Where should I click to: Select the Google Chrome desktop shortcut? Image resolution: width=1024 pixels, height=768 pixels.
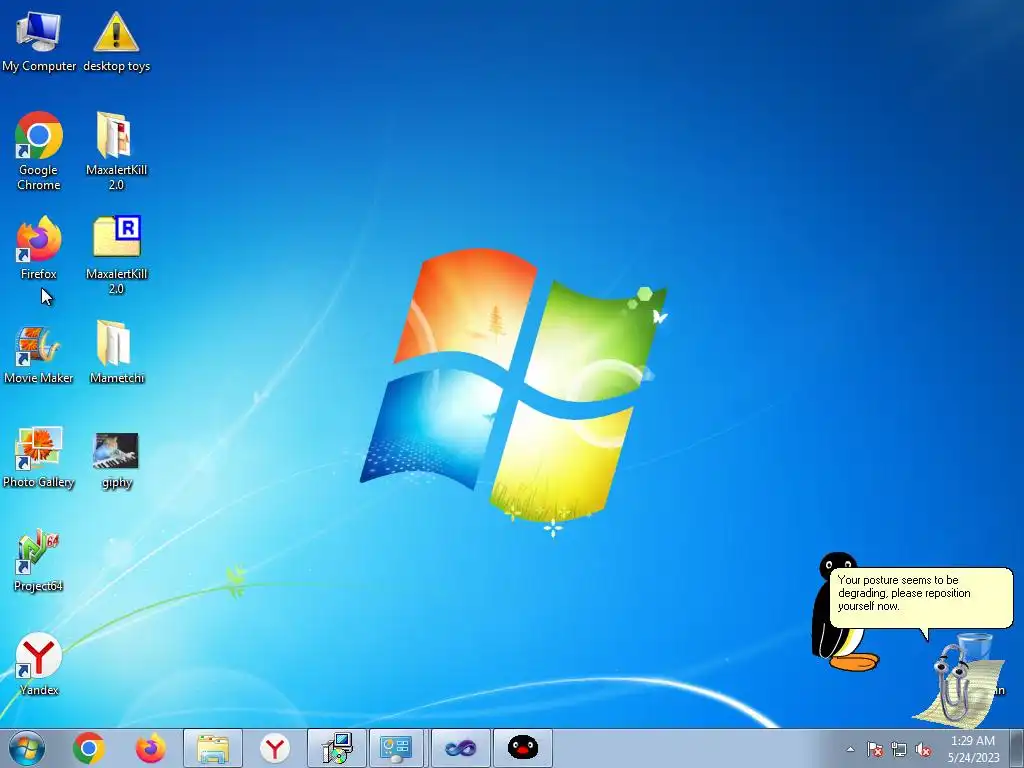click(39, 151)
